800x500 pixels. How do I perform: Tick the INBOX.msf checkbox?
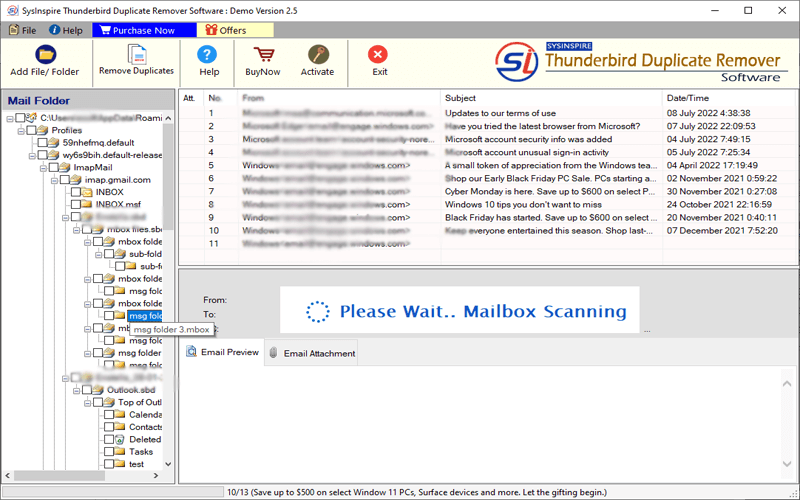76,205
